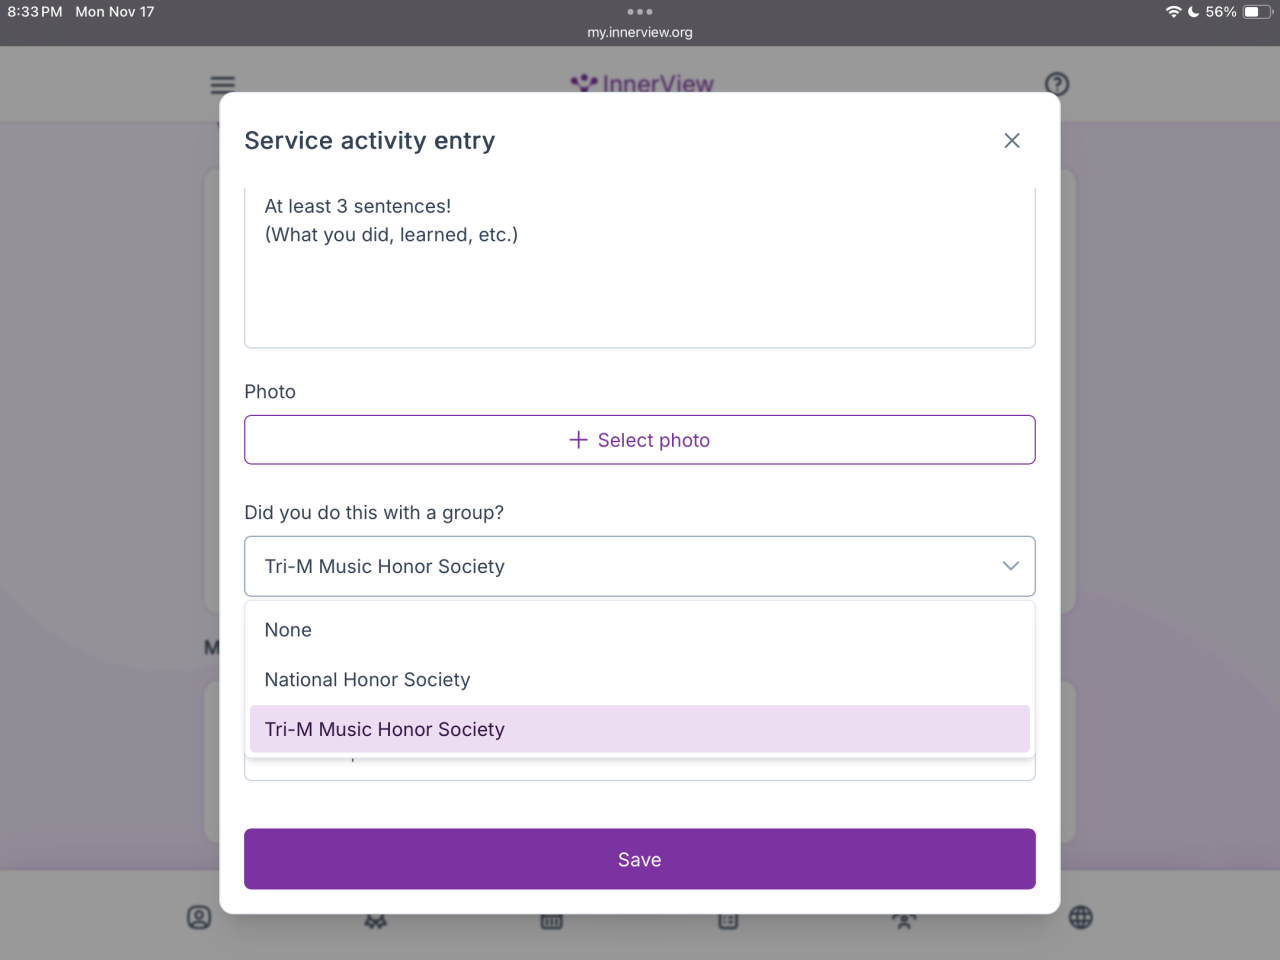Click the Tri-M Music Honor Society combo box
1280x960 pixels.
620,566
